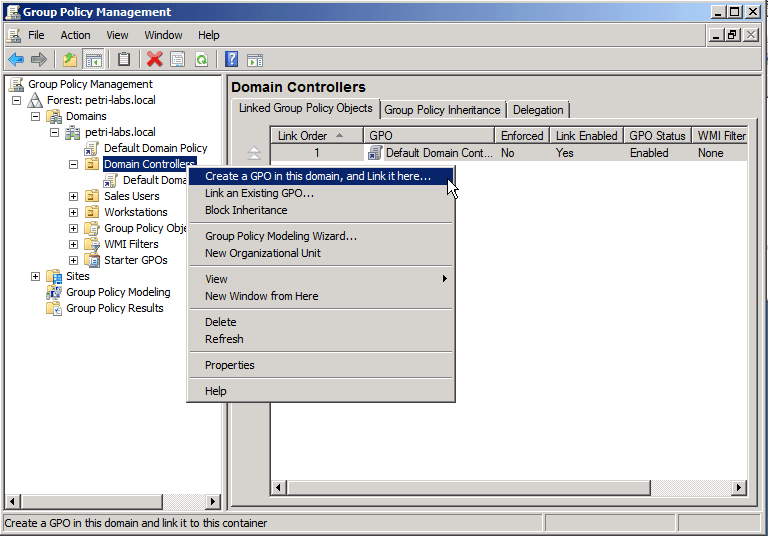Choose New Window from Here
Image resolution: width=768 pixels, height=536 pixels.
[x=321, y=296]
